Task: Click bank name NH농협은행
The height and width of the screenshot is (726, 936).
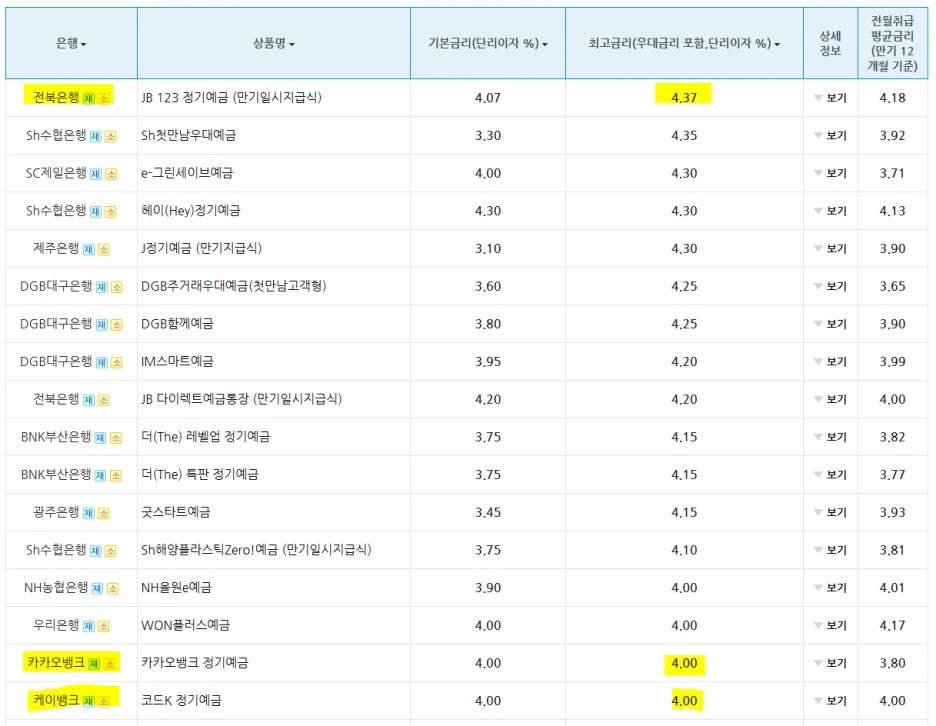Action: click(56, 587)
